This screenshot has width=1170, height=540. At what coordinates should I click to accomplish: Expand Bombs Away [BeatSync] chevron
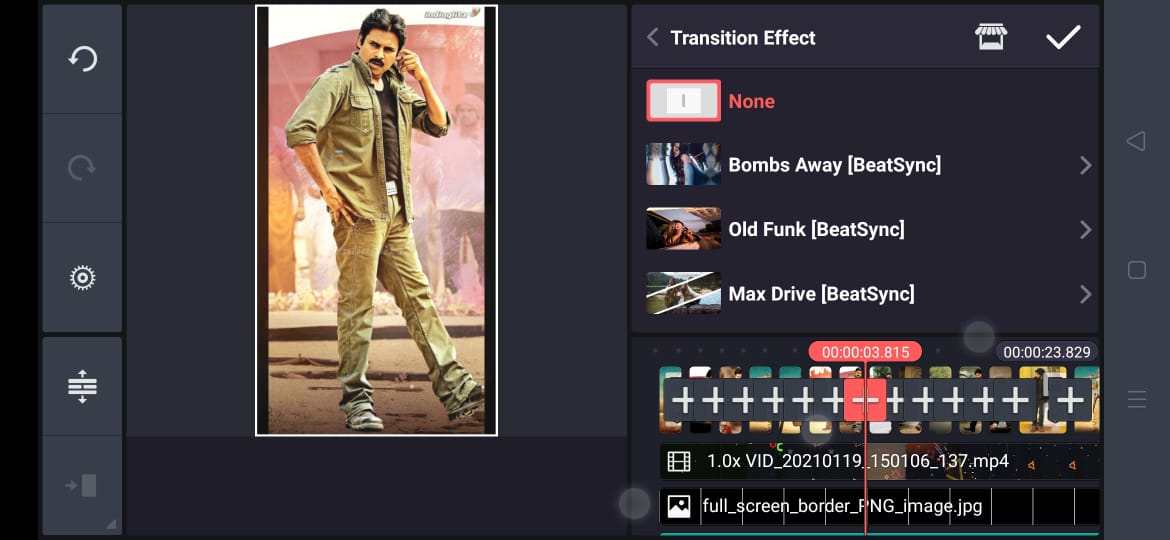(1085, 166)
